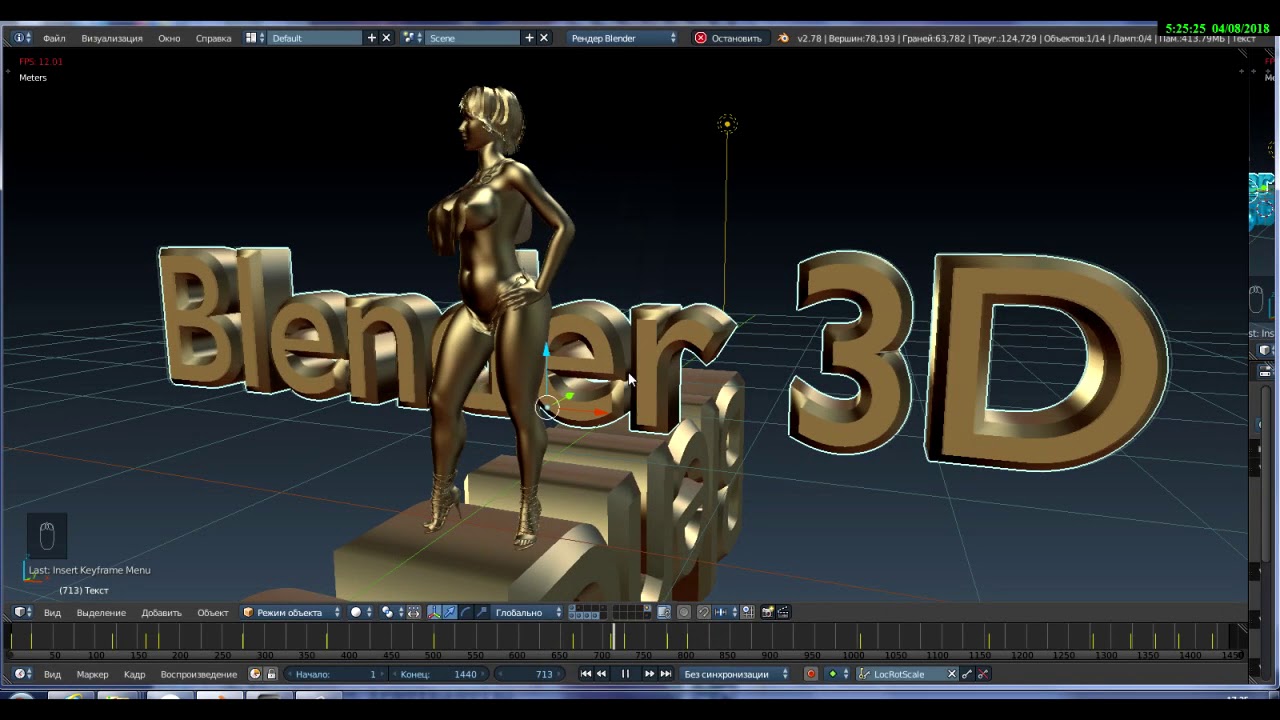1280x720 pixels.
Task: Delete the Default screen layout
Action: tap(386, 38)
